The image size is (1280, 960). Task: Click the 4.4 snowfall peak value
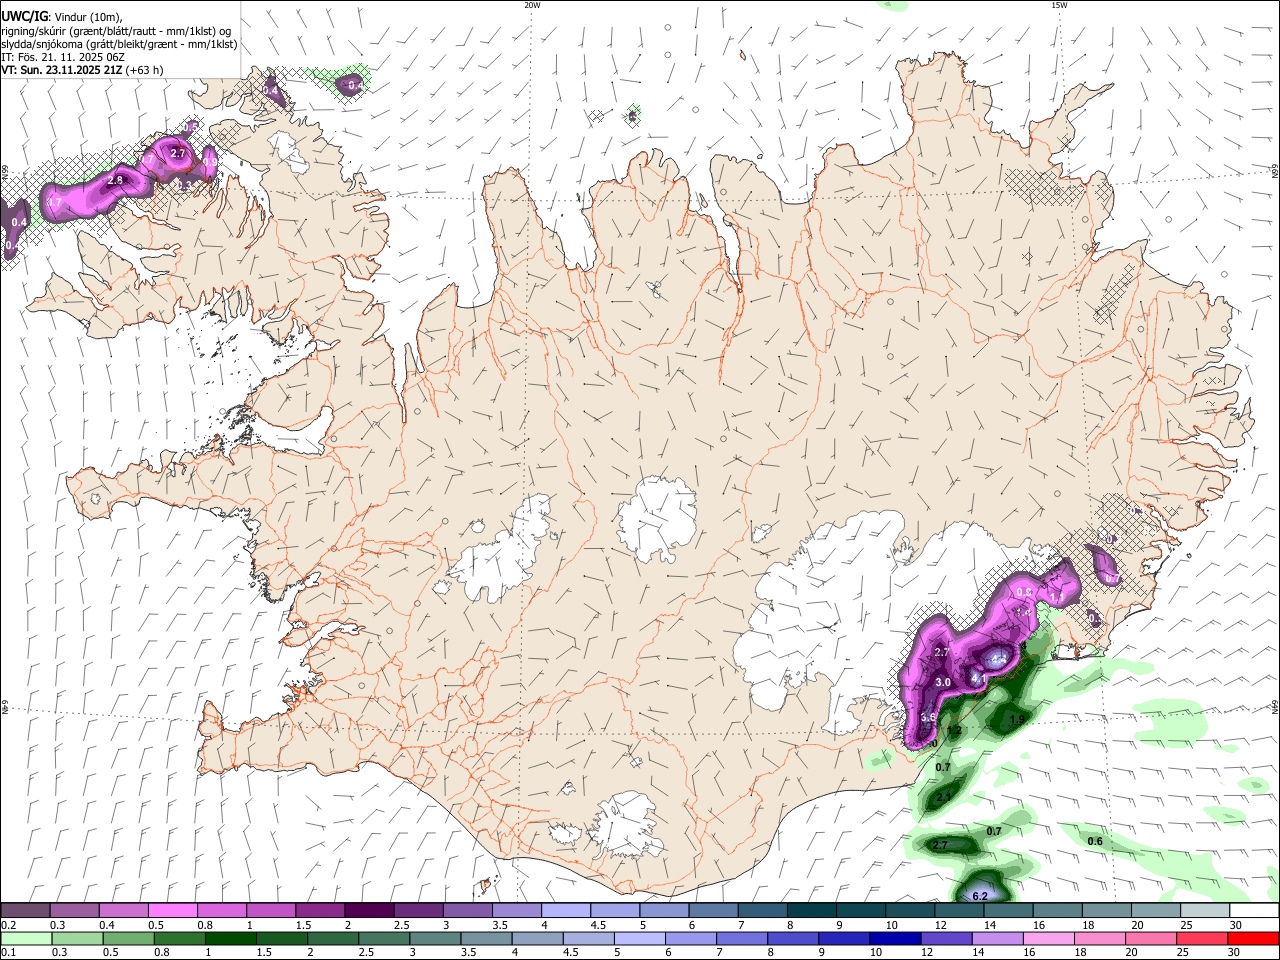[x=997, y=659]
